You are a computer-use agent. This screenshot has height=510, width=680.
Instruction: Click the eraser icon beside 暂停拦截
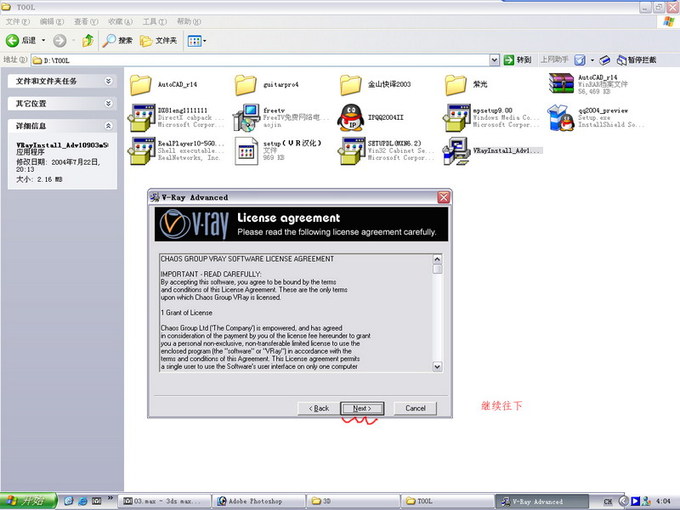point(605,60)
